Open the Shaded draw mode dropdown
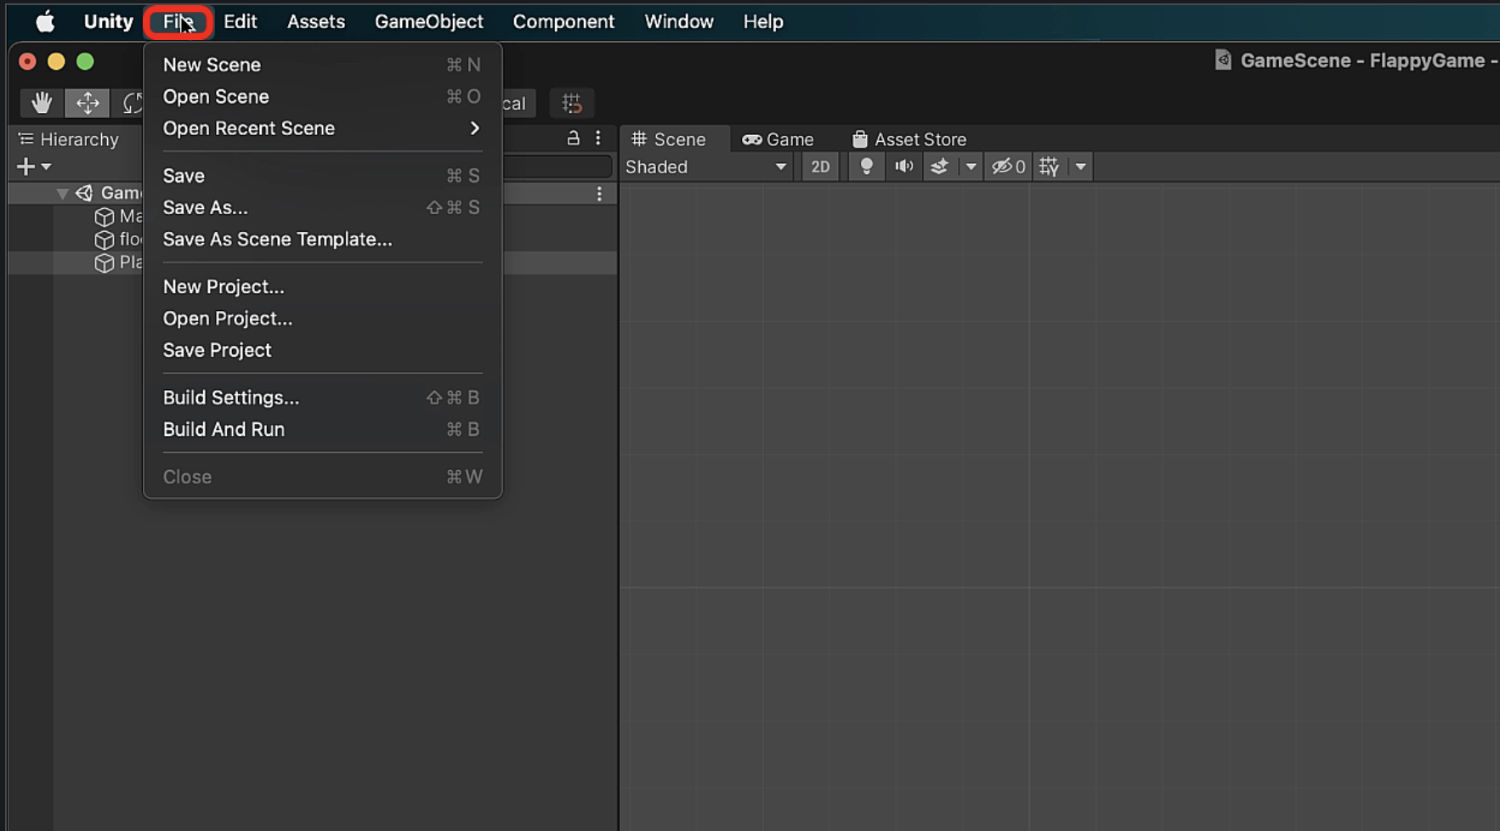Image resolution: width=1500 pixels, height=831 pixels. click(x=707, y=167)
